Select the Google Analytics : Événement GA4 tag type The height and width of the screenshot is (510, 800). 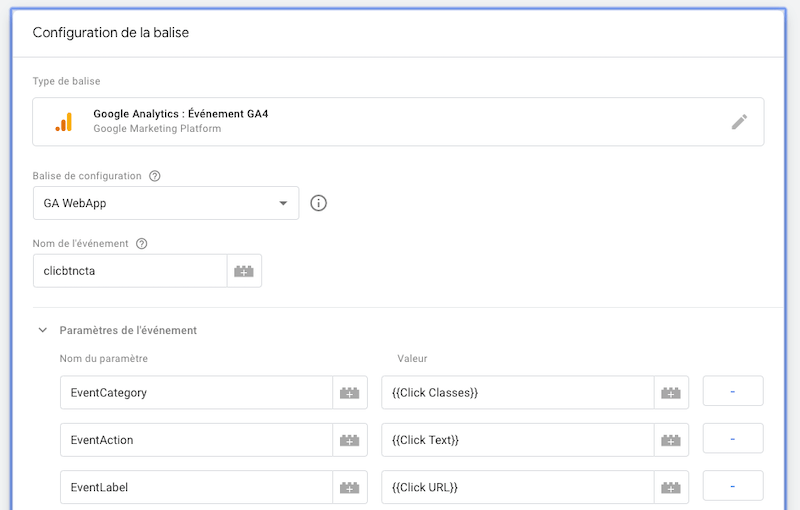click(x=398, y=122)
